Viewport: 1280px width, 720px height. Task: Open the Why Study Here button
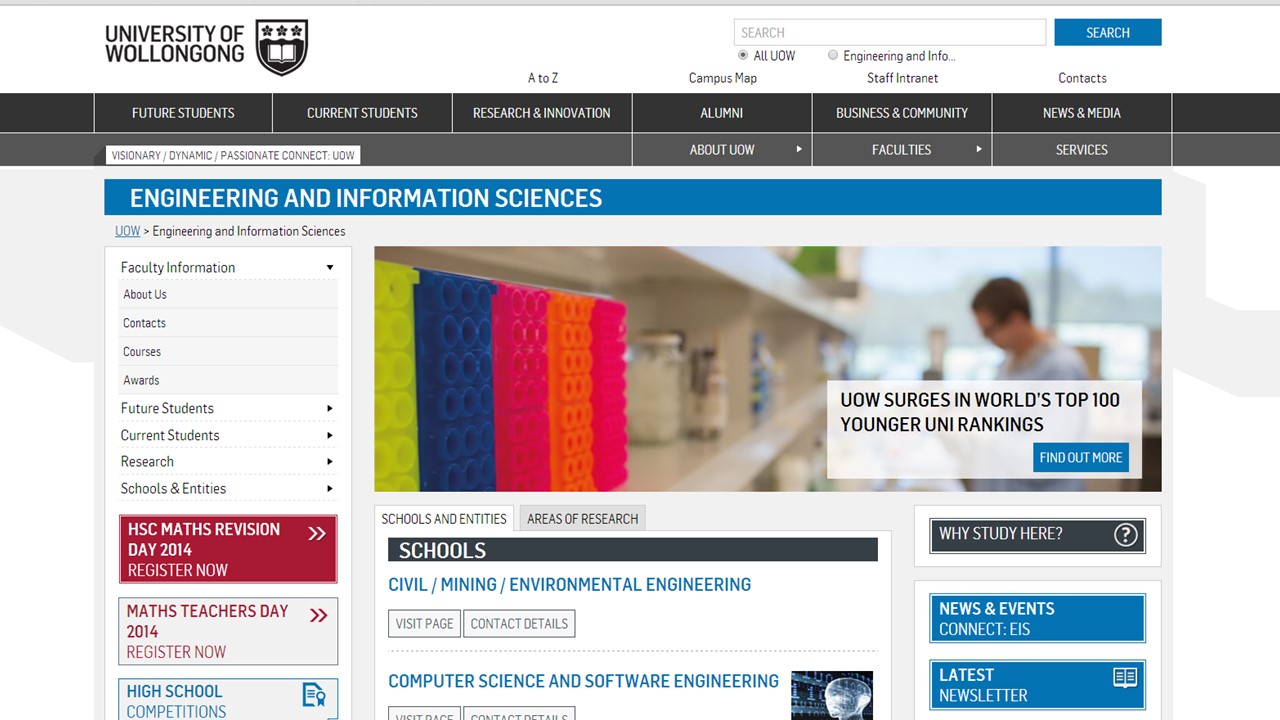[x=1037, y=535]
